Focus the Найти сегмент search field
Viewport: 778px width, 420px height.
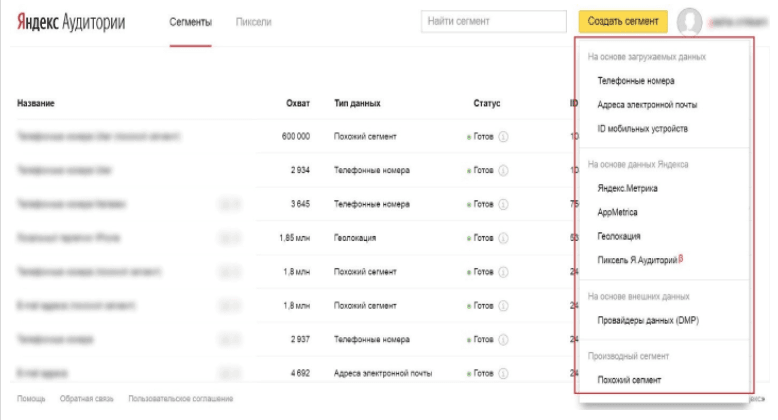click(494, 21)
